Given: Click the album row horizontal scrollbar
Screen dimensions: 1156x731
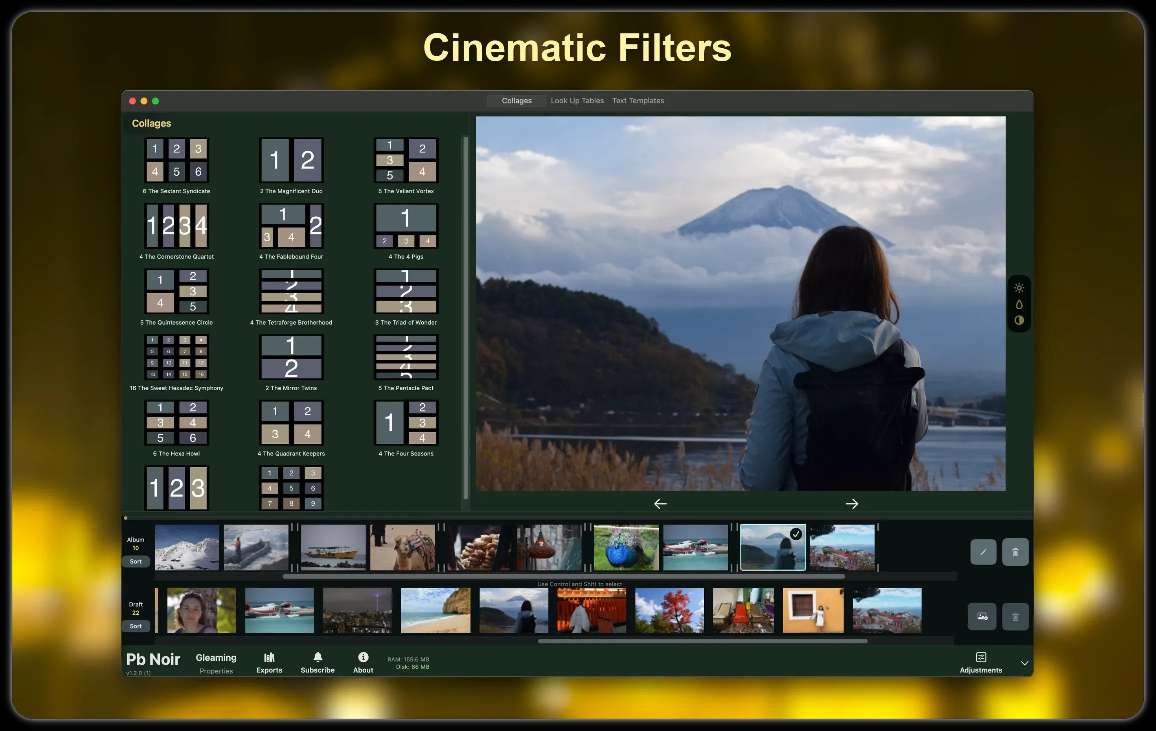Looking at the screenshot, I should 564,576.
